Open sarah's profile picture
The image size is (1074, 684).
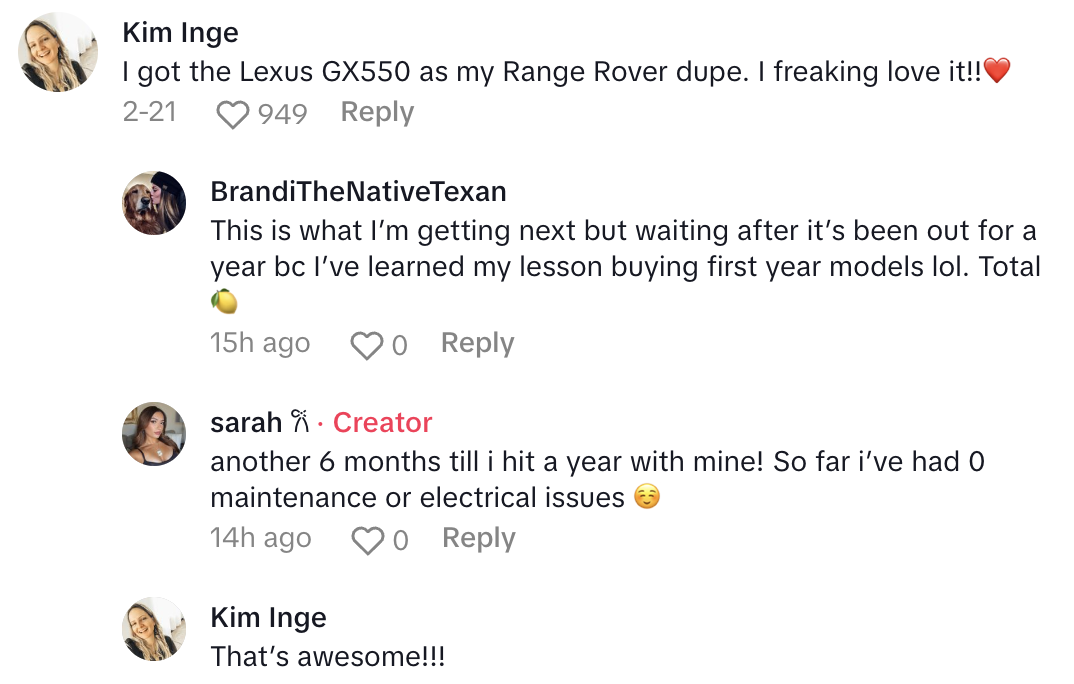tap(154, 434)
